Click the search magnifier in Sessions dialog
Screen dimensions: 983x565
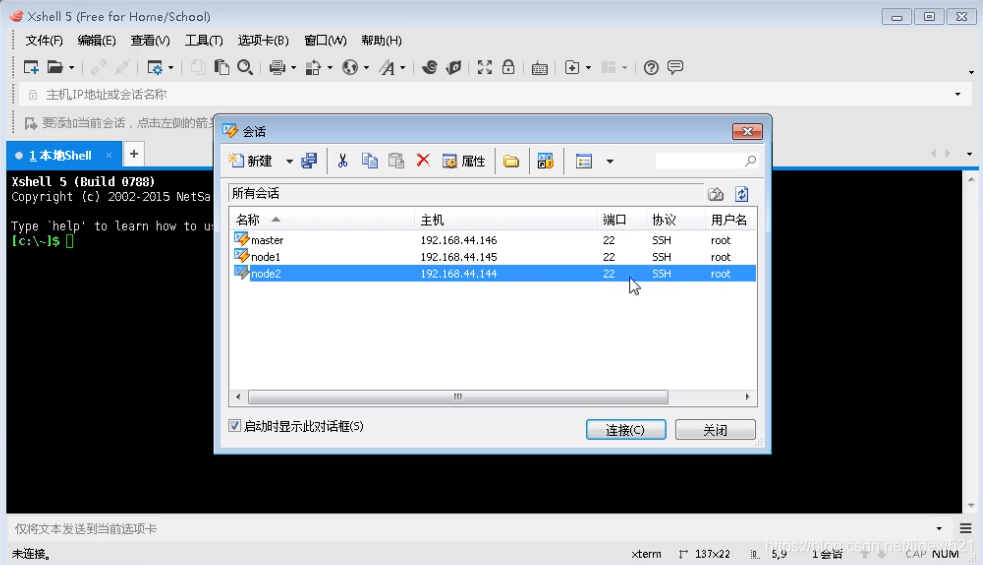[750, 161]
